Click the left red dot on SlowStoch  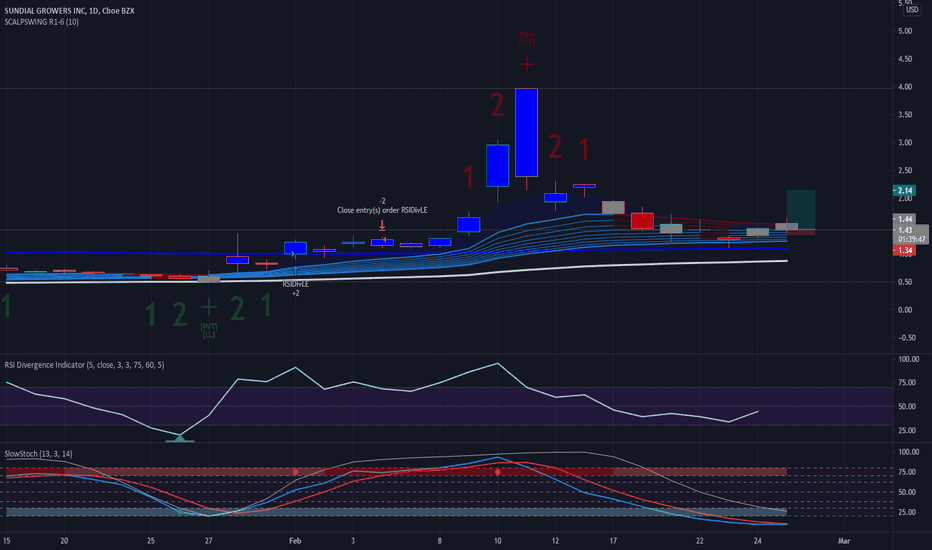click(295, 472)
